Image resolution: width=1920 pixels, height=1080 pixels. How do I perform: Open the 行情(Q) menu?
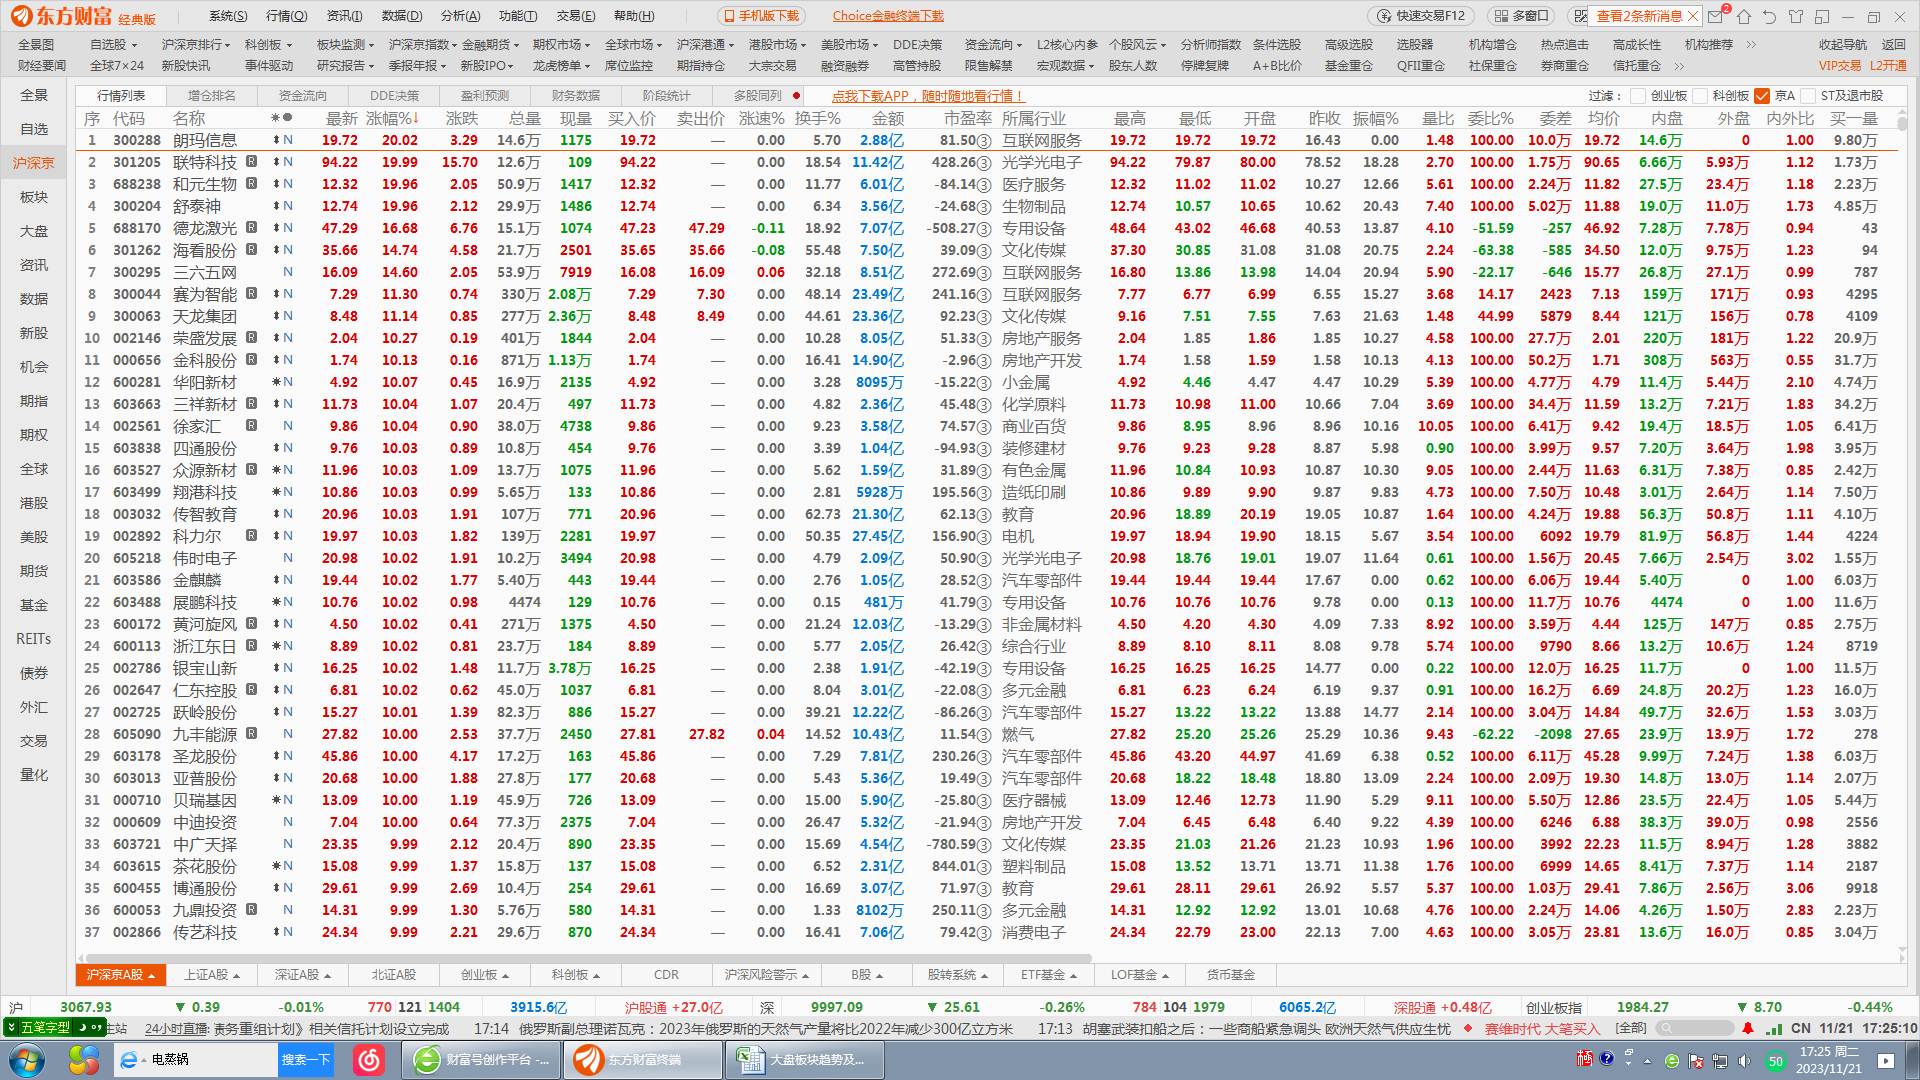click(286, 16)
